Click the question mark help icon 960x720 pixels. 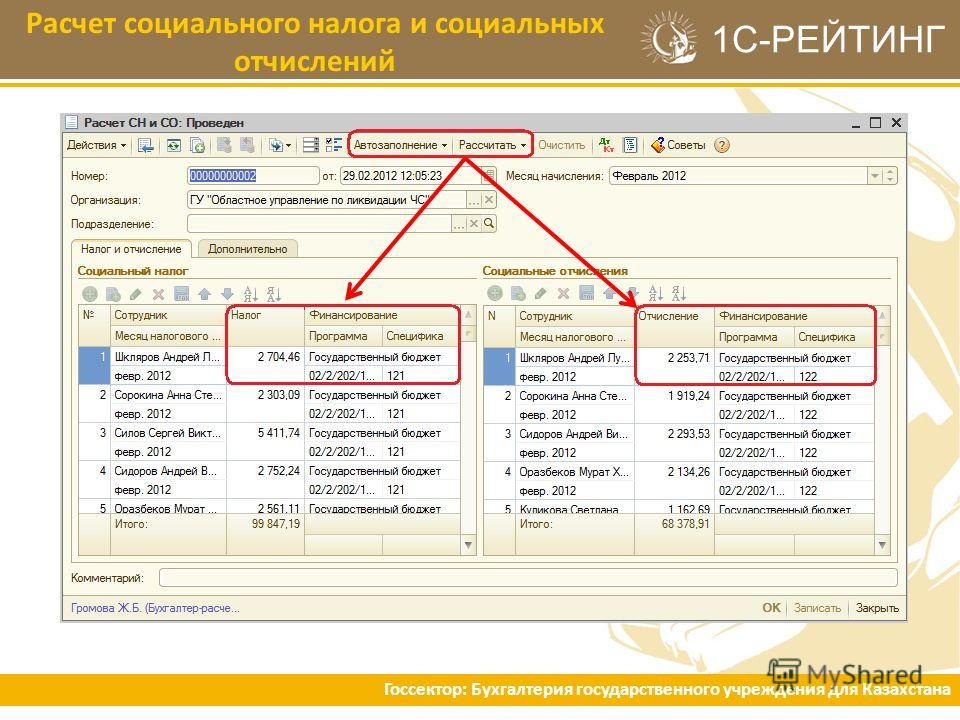[722, 145]
